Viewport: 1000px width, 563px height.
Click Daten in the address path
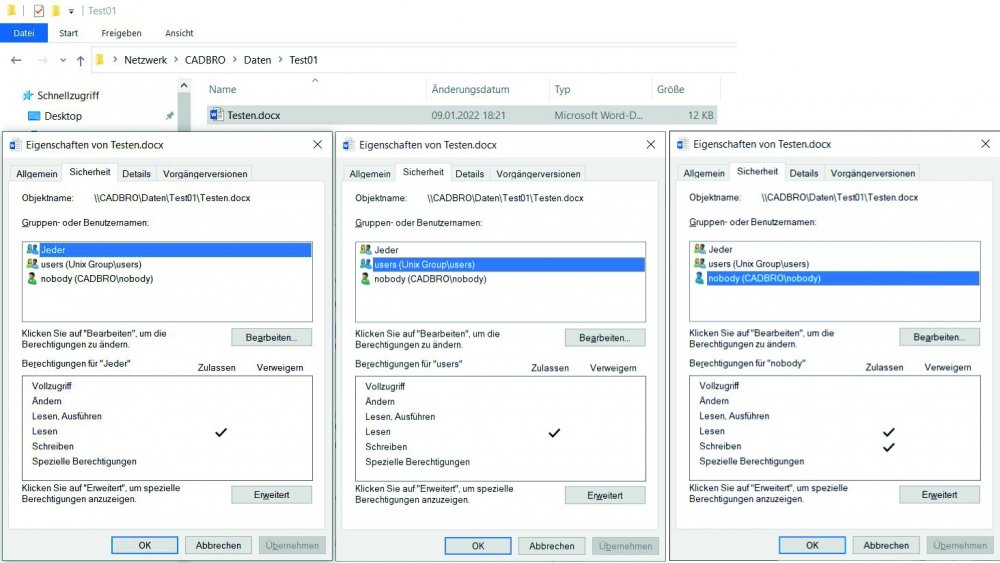[x=258, y=60]
